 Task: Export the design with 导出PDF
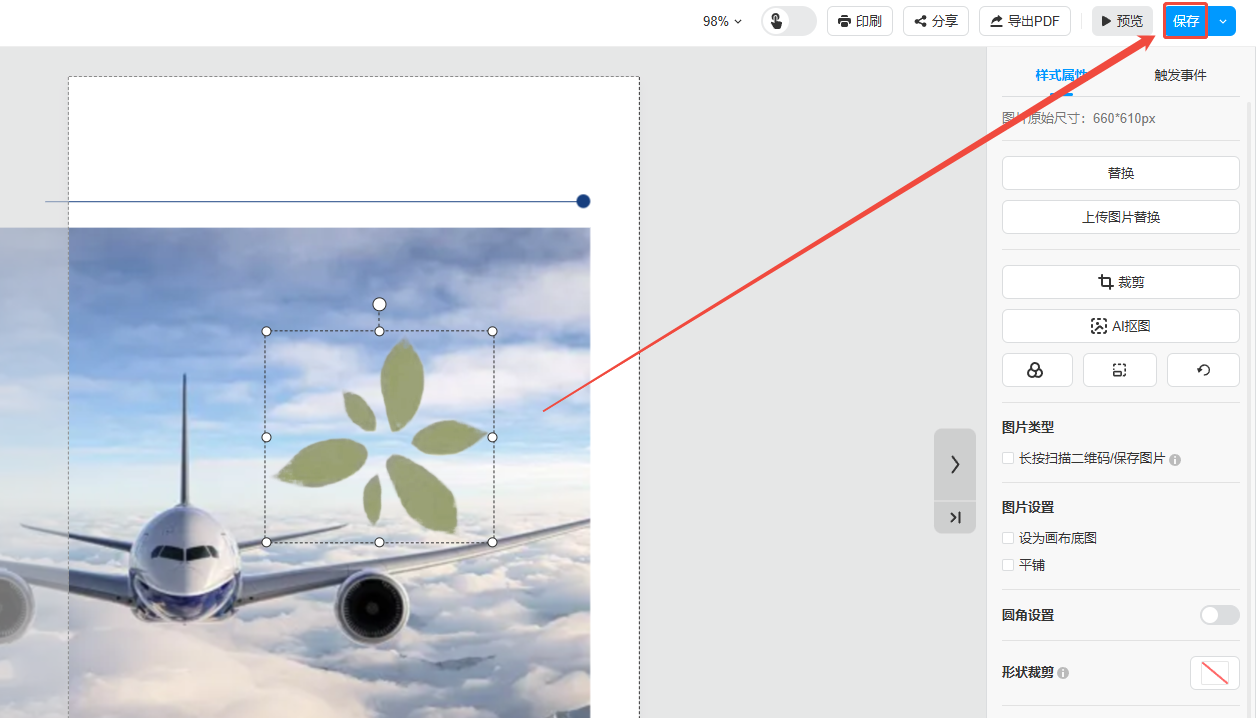[1024, 21]
